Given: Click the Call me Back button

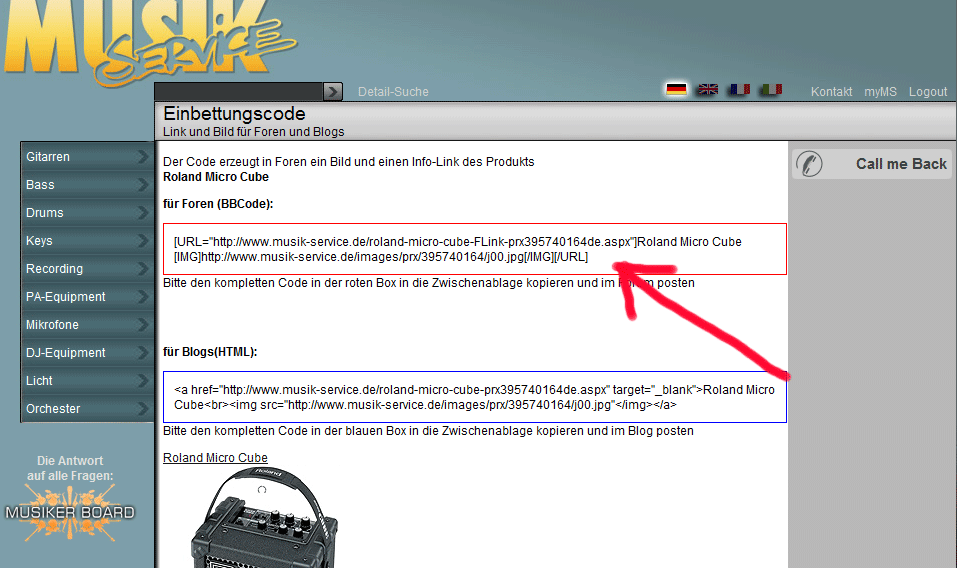Looking at the screenshot, I should [872, 164].
